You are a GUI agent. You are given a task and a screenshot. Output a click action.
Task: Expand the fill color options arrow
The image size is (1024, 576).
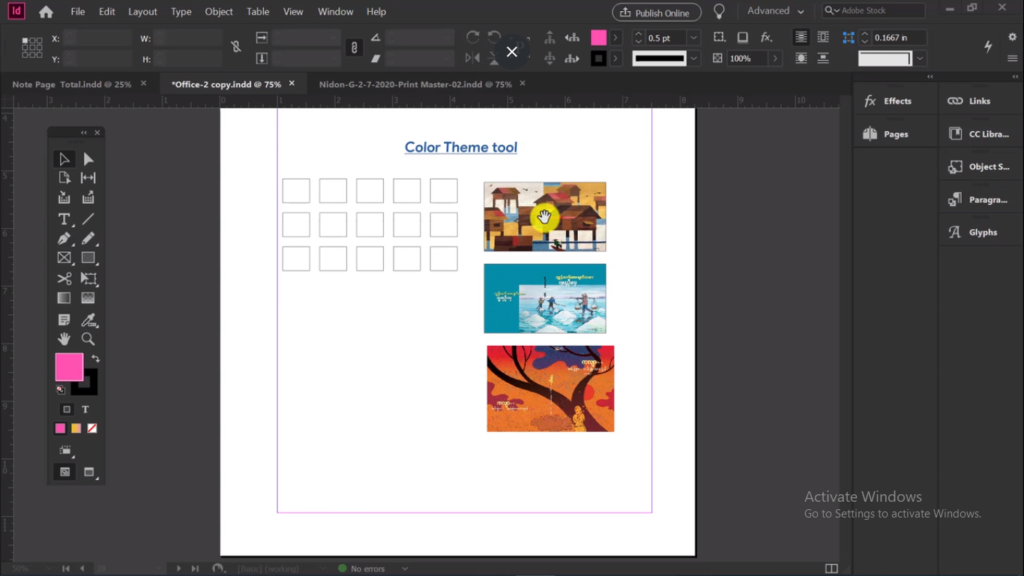tap(615, 38)
